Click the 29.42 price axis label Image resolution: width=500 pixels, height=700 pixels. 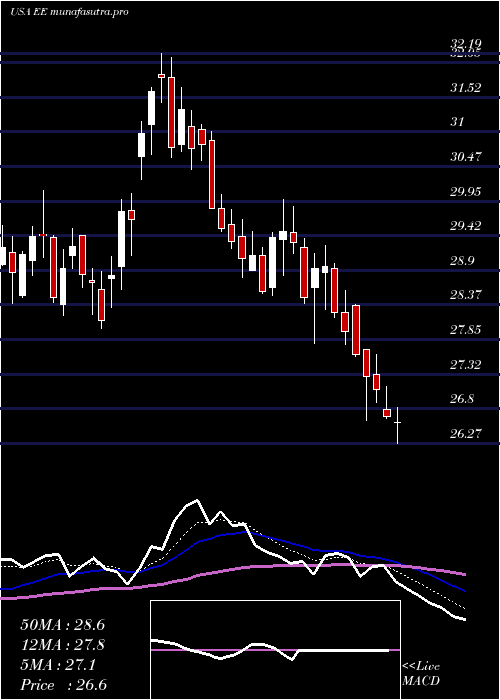(466, 226)
